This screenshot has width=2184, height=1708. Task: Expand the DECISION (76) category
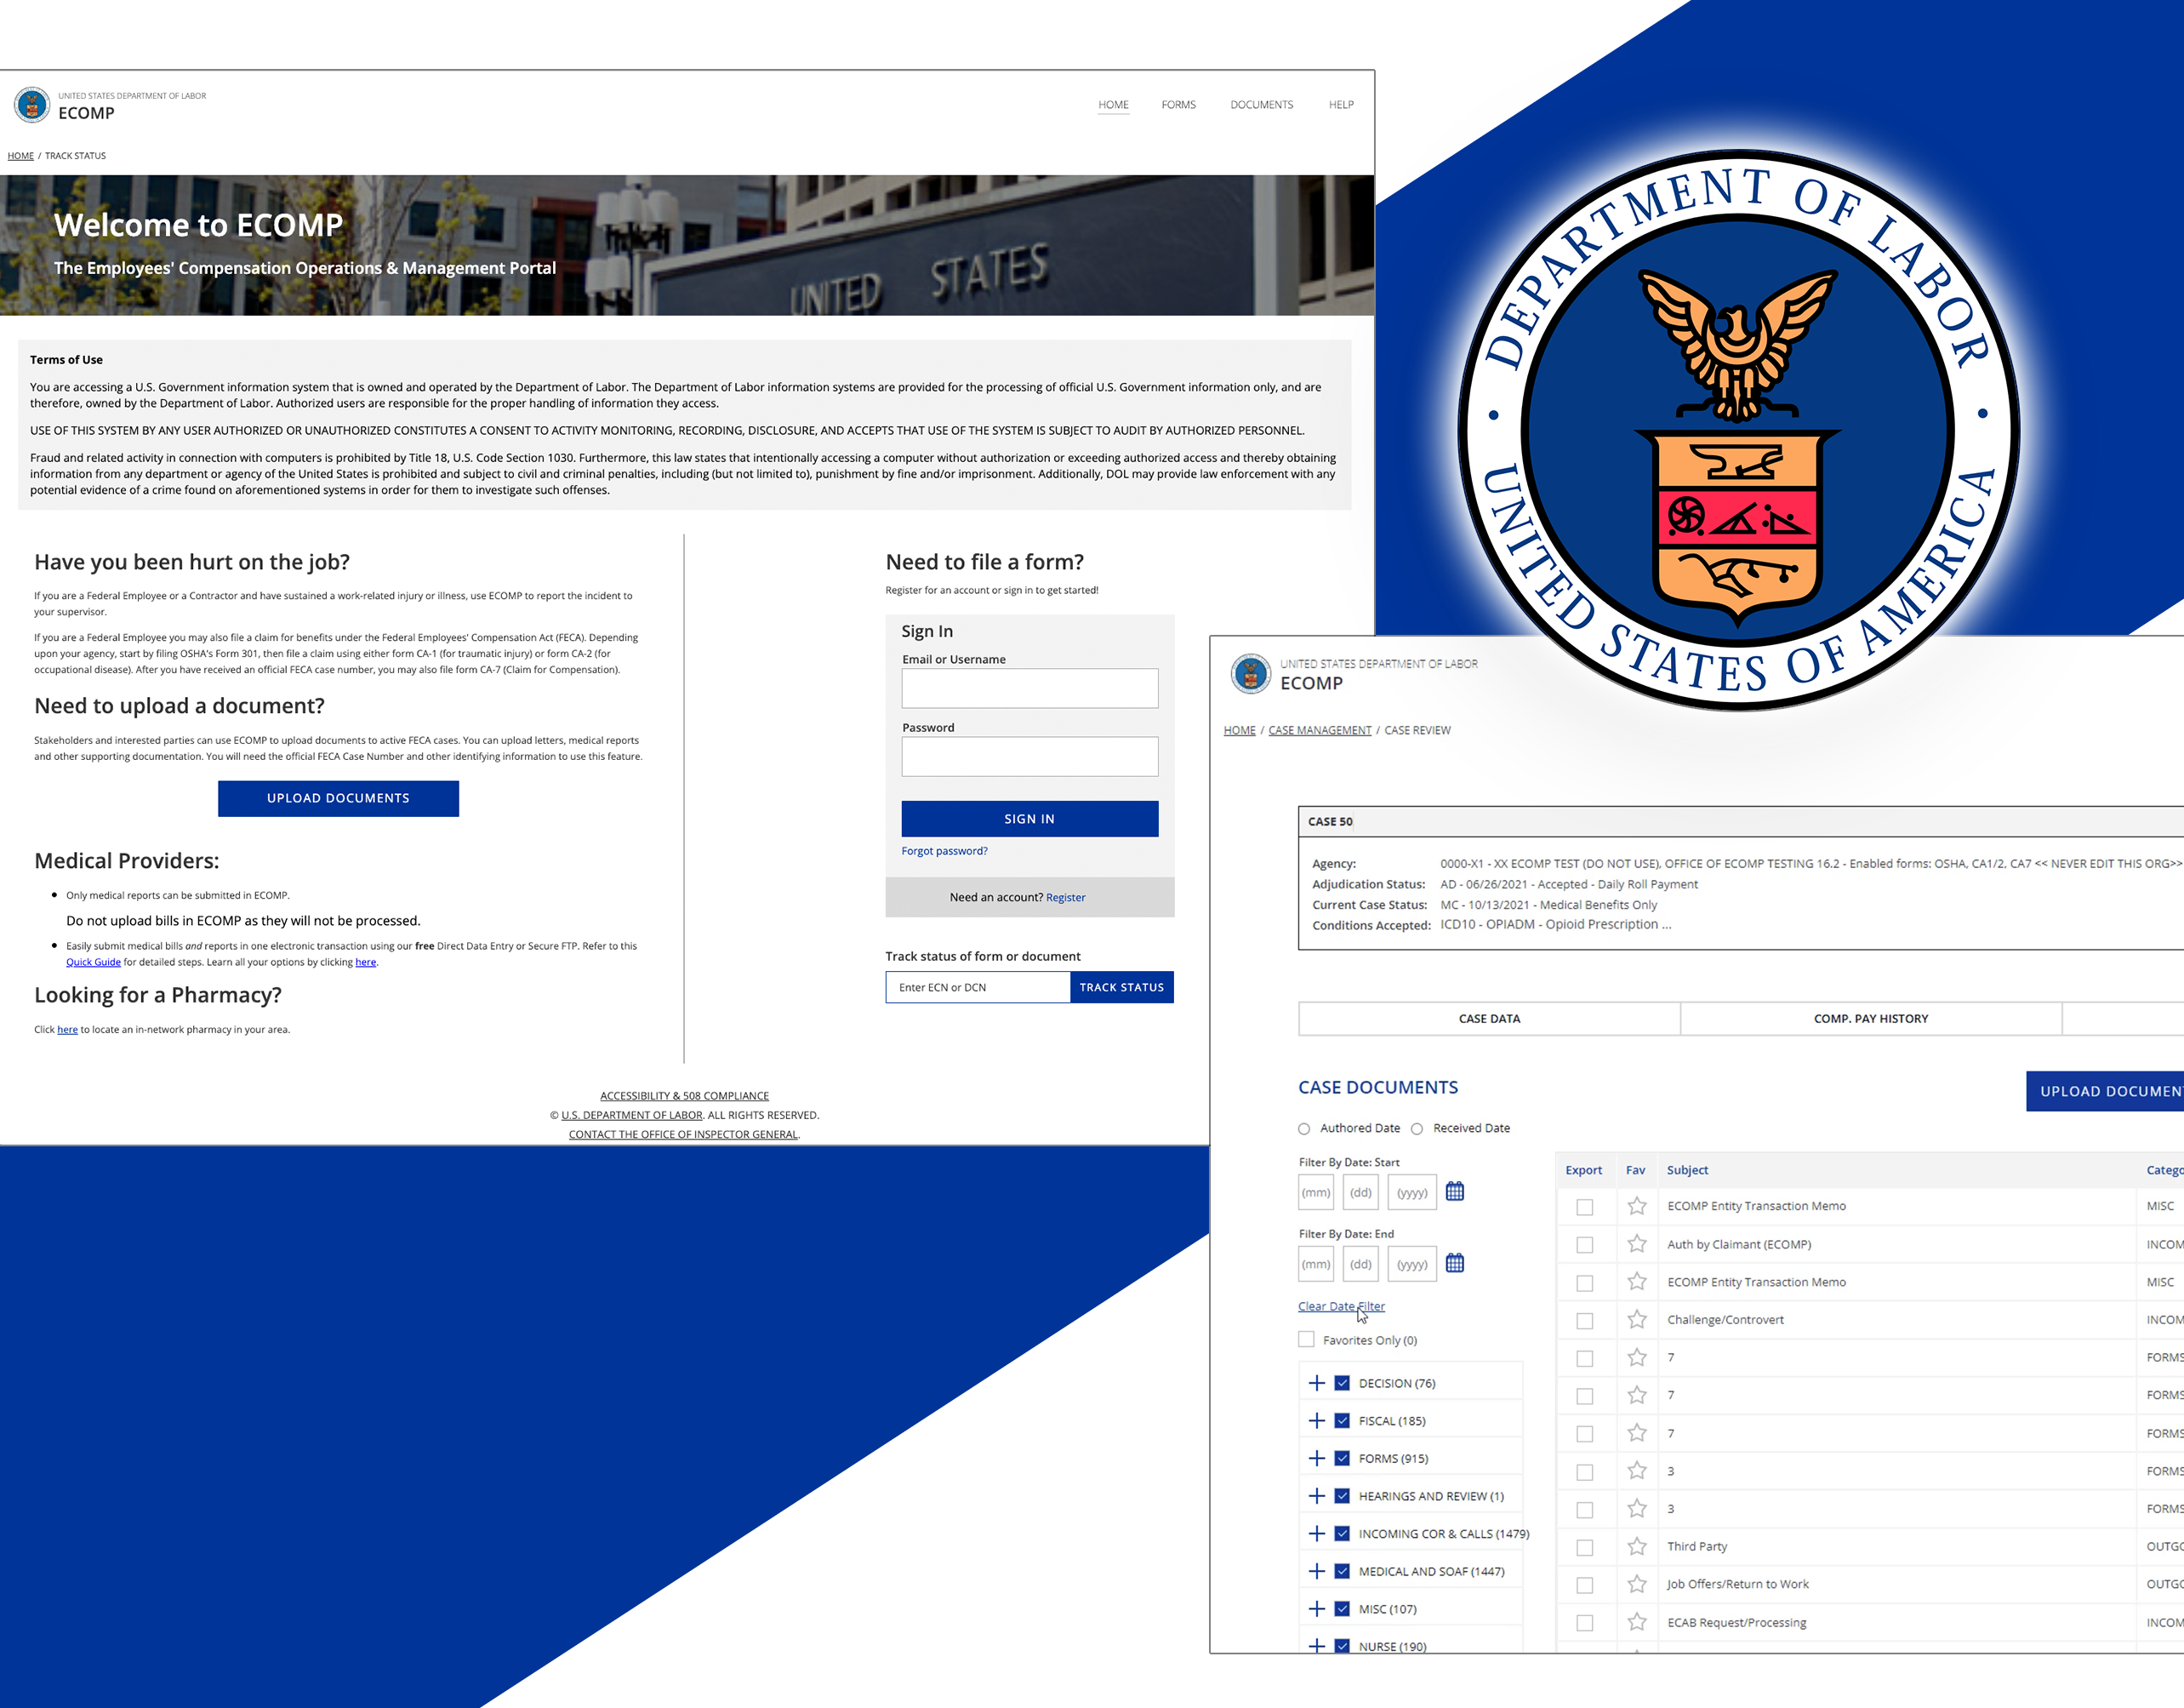pyautogui.click(x=1316, y=1383)
